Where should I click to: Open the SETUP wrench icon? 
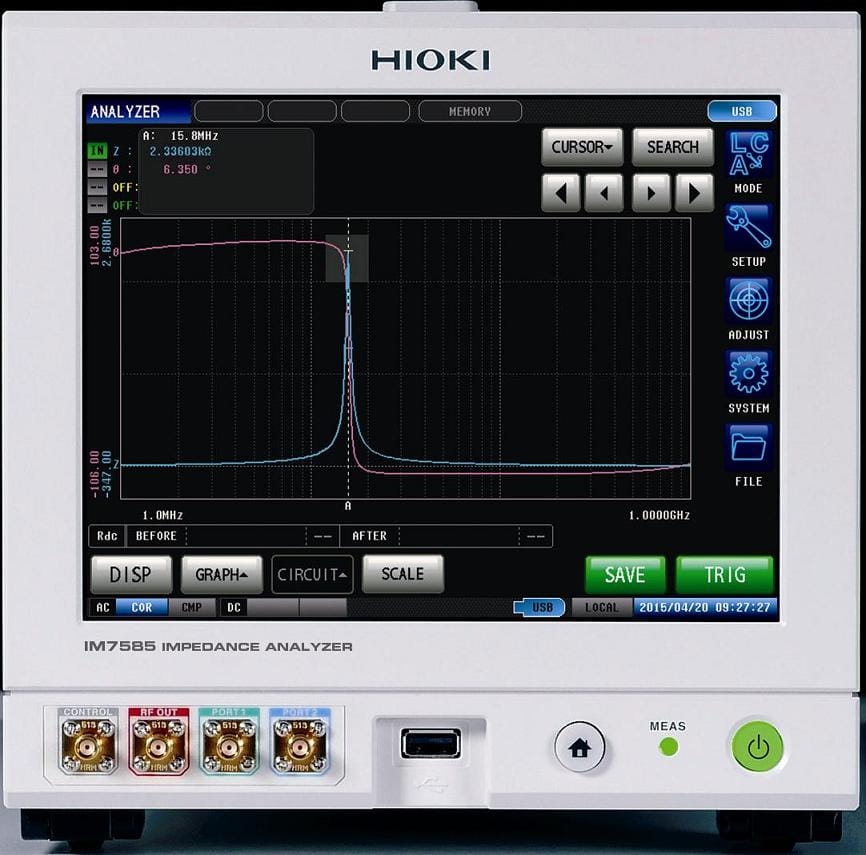click(x=748, y=228)
